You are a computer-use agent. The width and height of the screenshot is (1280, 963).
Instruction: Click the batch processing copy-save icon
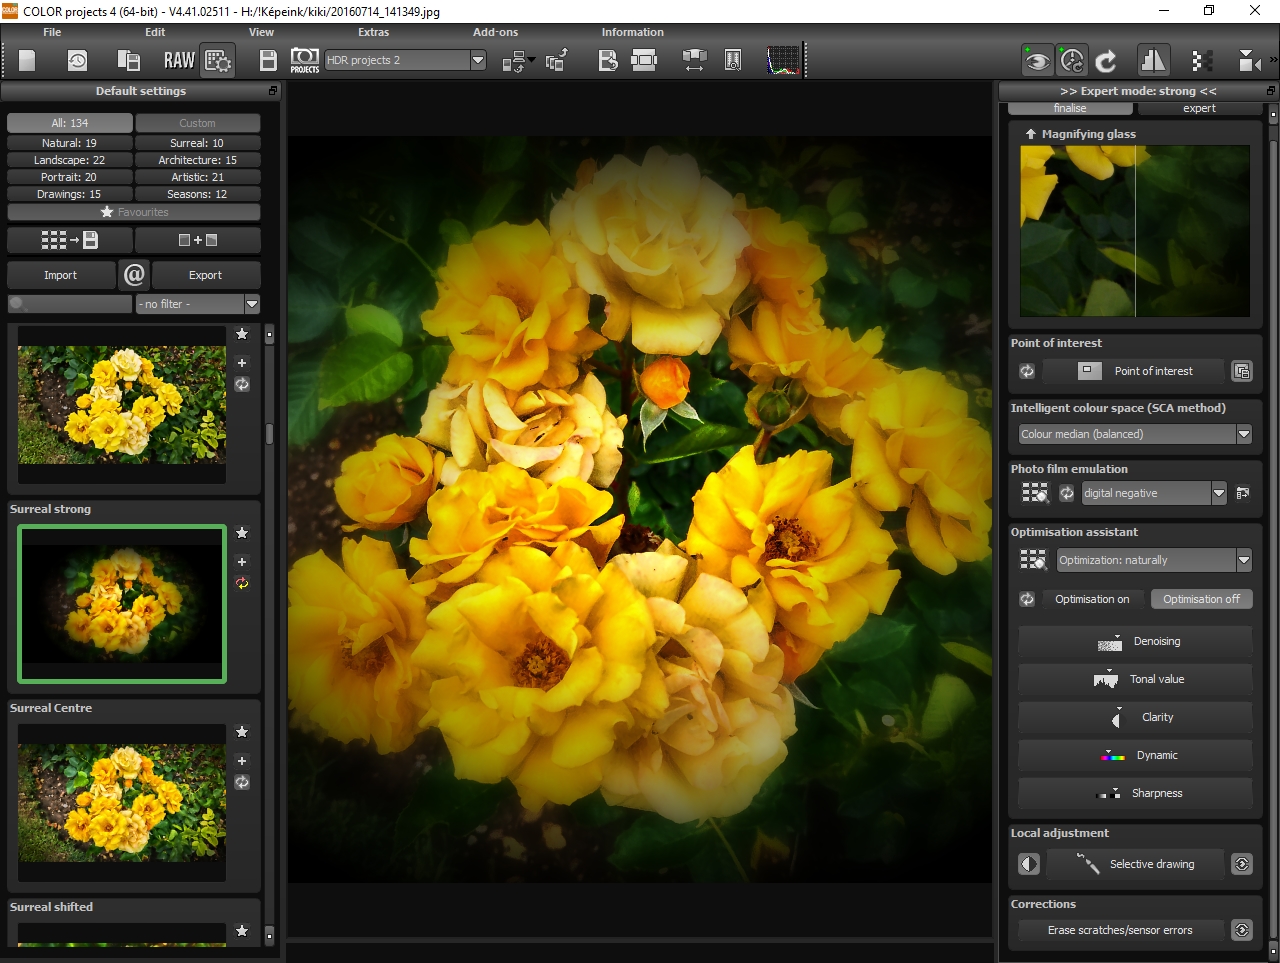click(x=128, y=60)
